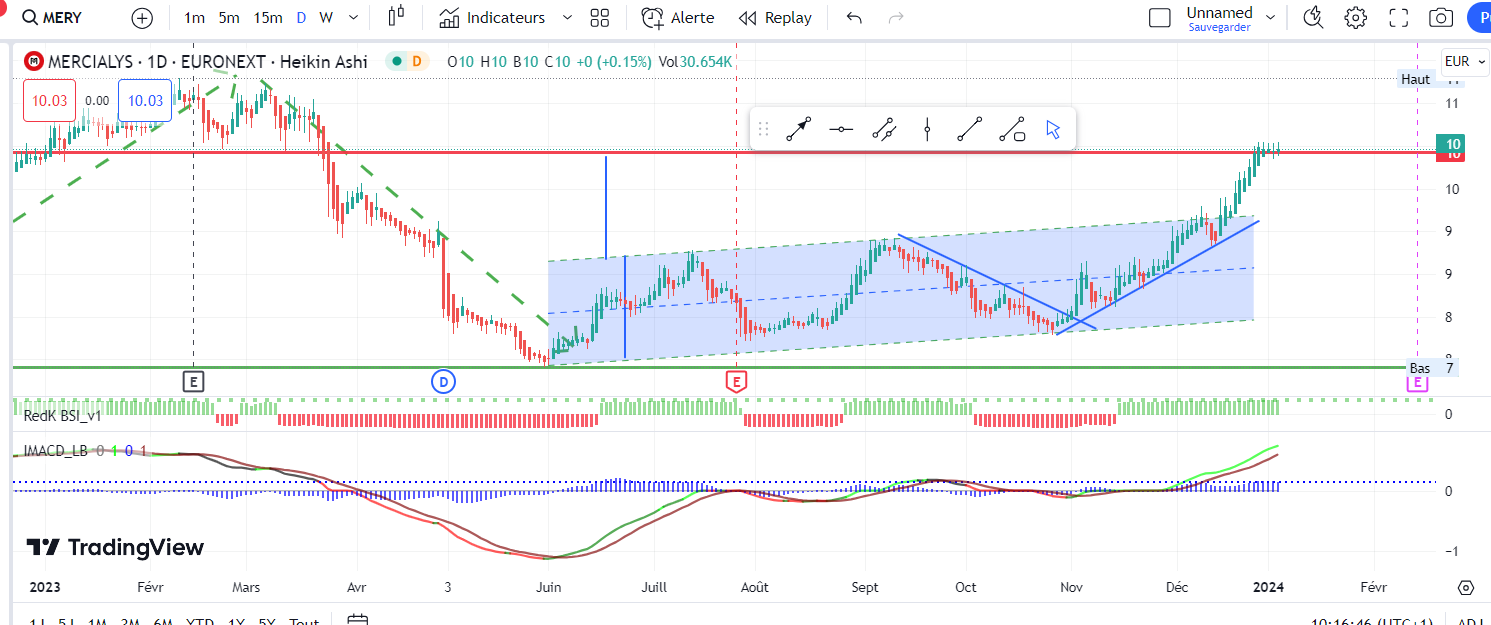Click the green 10 current price label
This screenshot has height=625, width=1491.
point(1449,144)
